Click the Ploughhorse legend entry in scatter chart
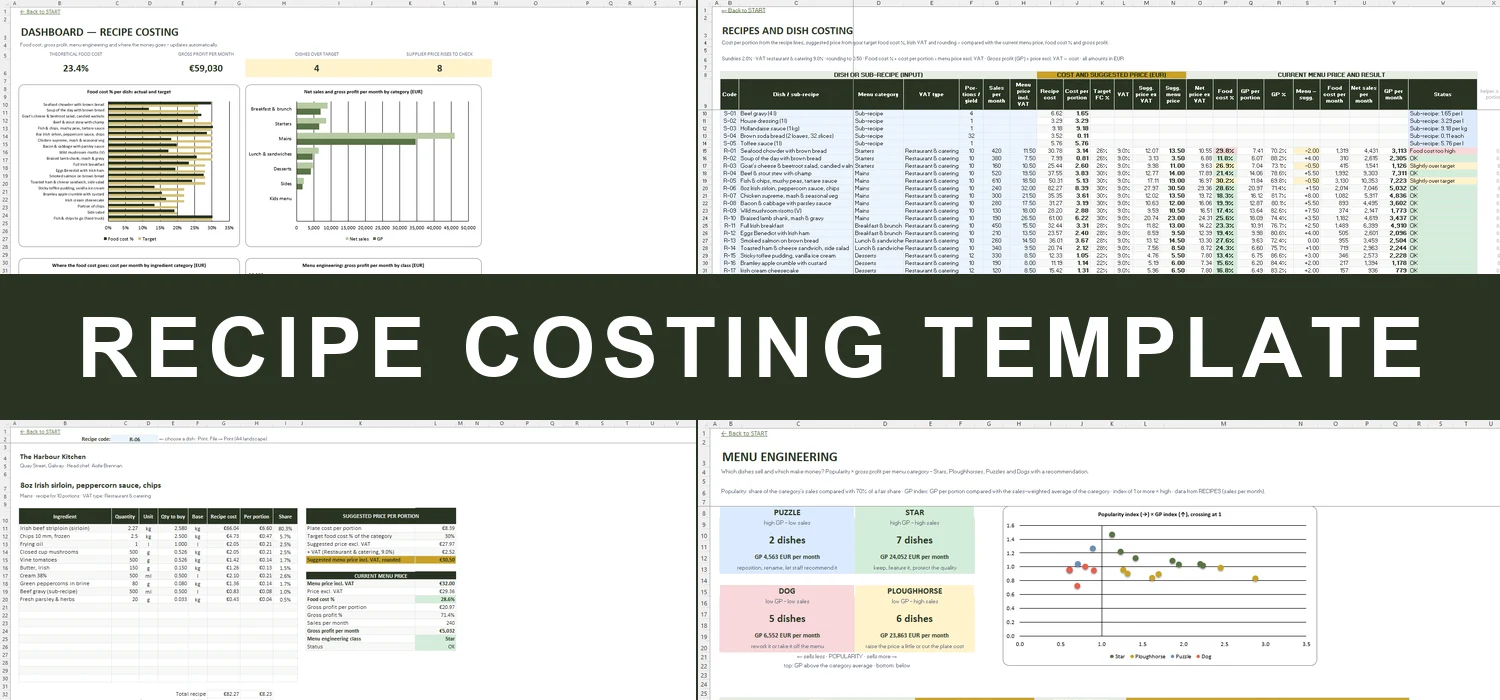1500x700 pixels. (x=1149, y=657)
